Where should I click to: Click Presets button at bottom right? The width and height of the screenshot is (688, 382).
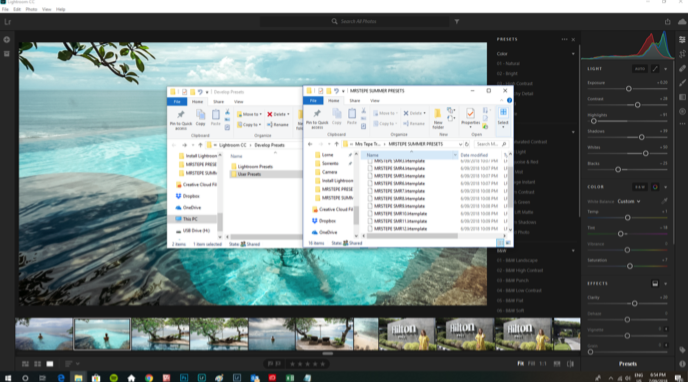coord(628,364)
